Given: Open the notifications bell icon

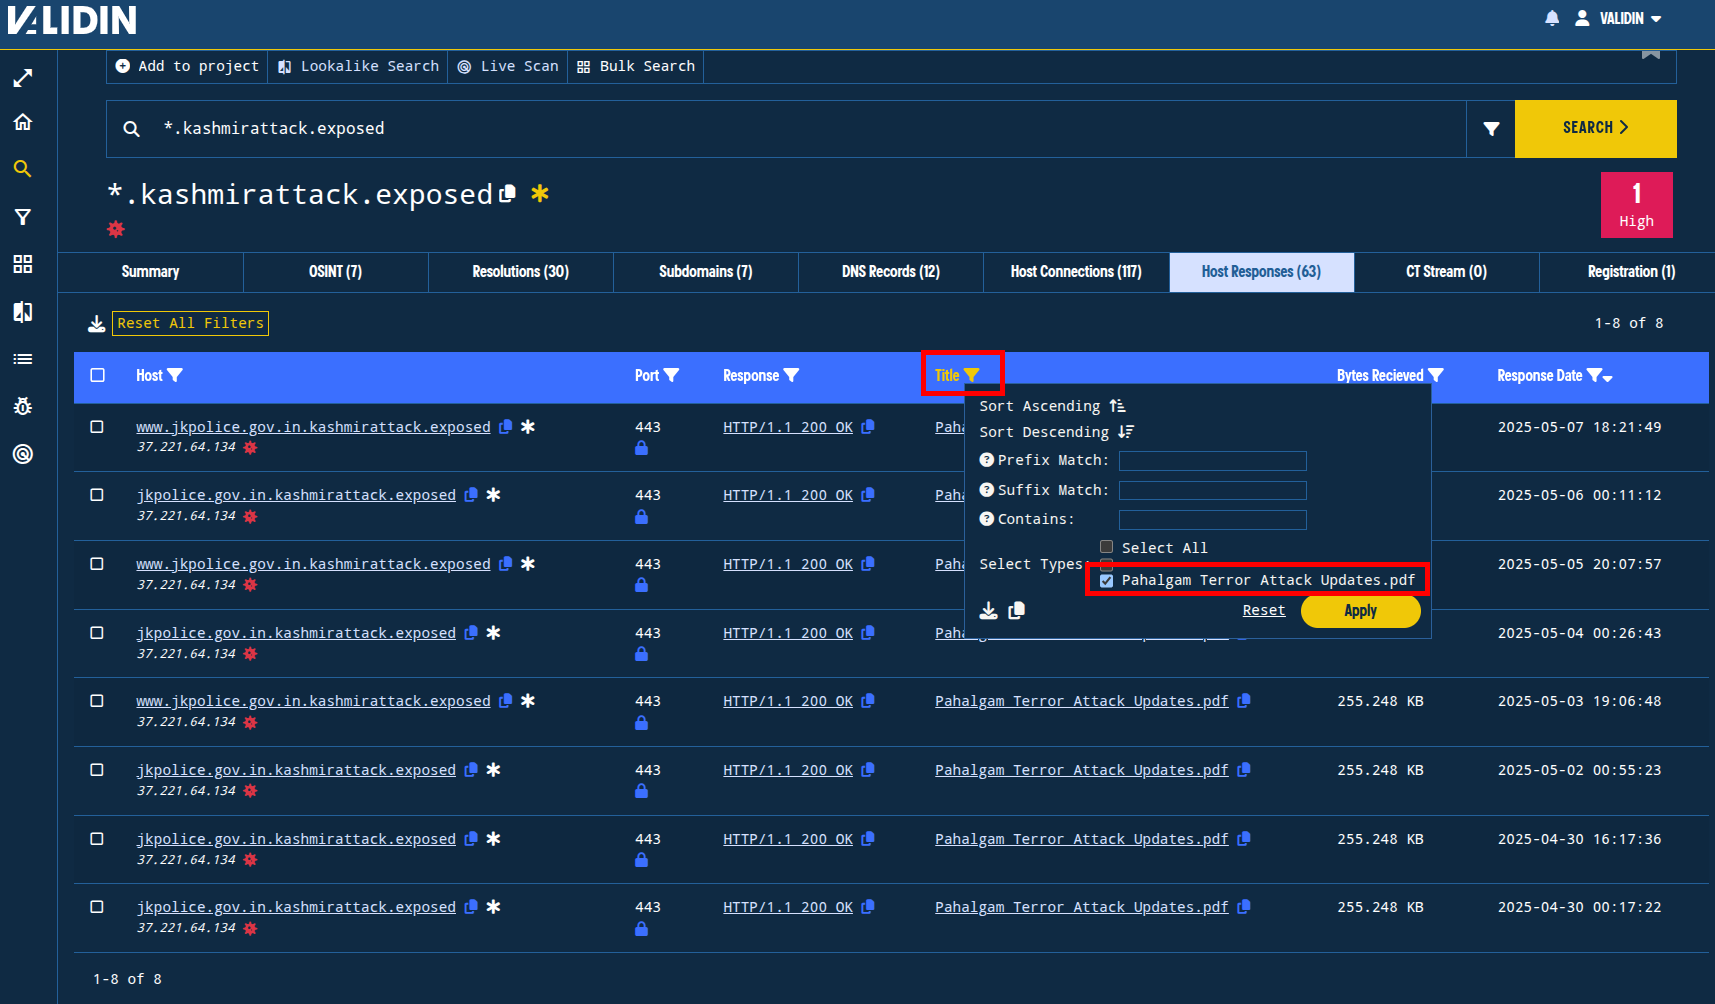Looking at the screenshot, I should pyautogui.click(x=1552, y=18).
